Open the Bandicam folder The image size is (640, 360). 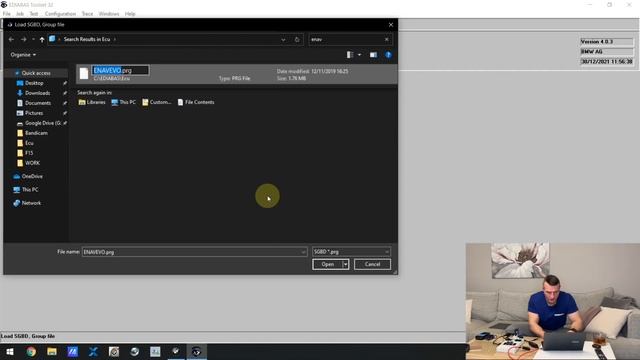36,133
